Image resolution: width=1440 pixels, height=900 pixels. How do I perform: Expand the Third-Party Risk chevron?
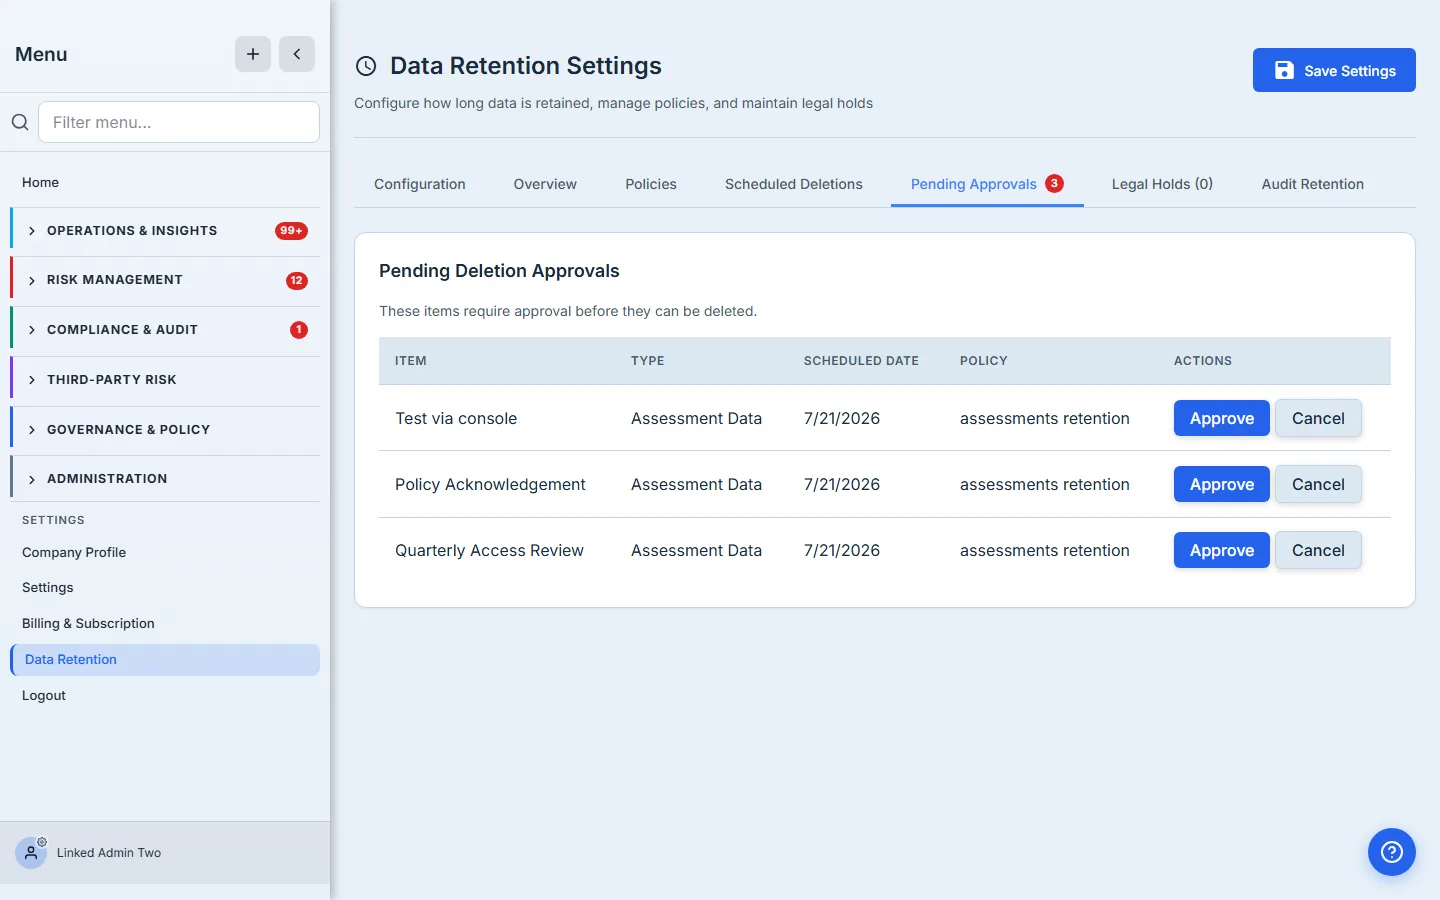[x=32, y=380]
